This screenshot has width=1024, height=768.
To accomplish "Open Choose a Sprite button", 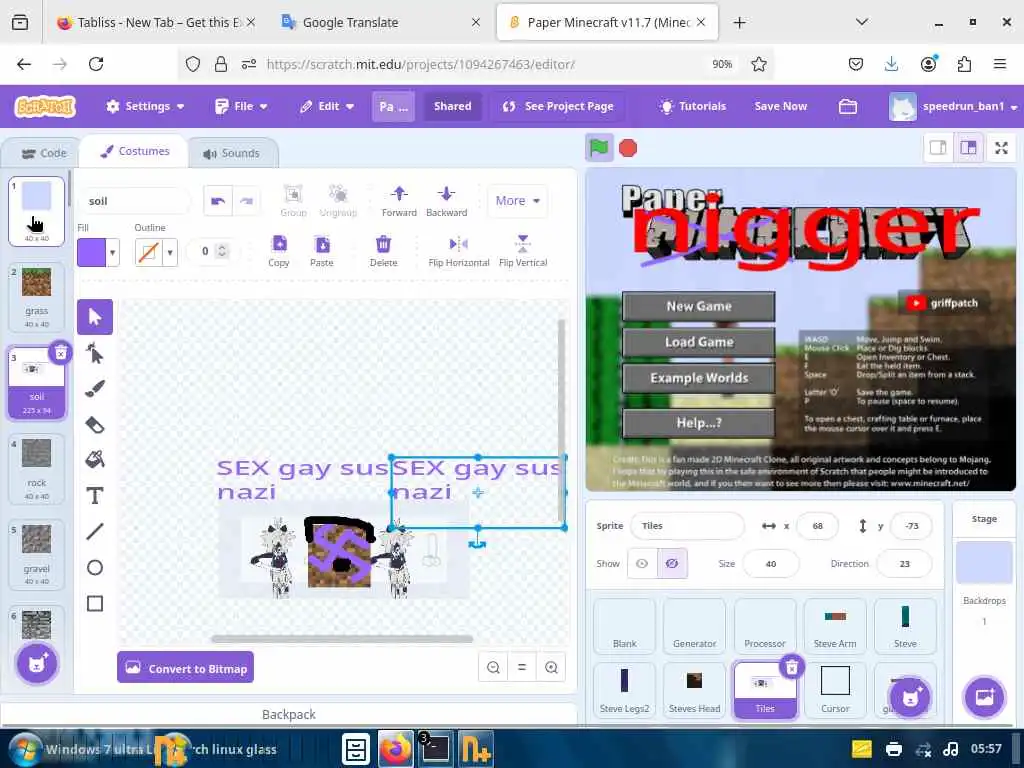I will click(x=909, y=697).
